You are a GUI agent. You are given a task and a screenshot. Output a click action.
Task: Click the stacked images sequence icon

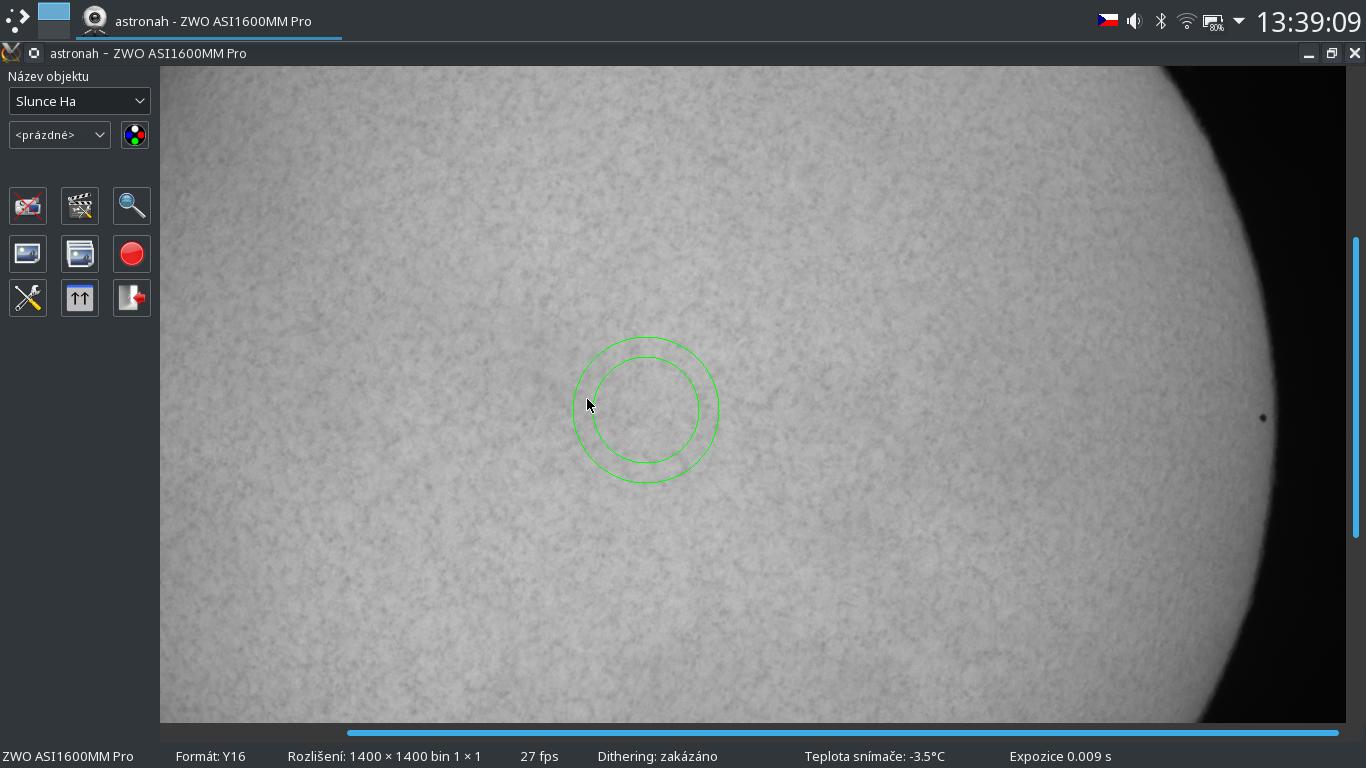point(80,254)
